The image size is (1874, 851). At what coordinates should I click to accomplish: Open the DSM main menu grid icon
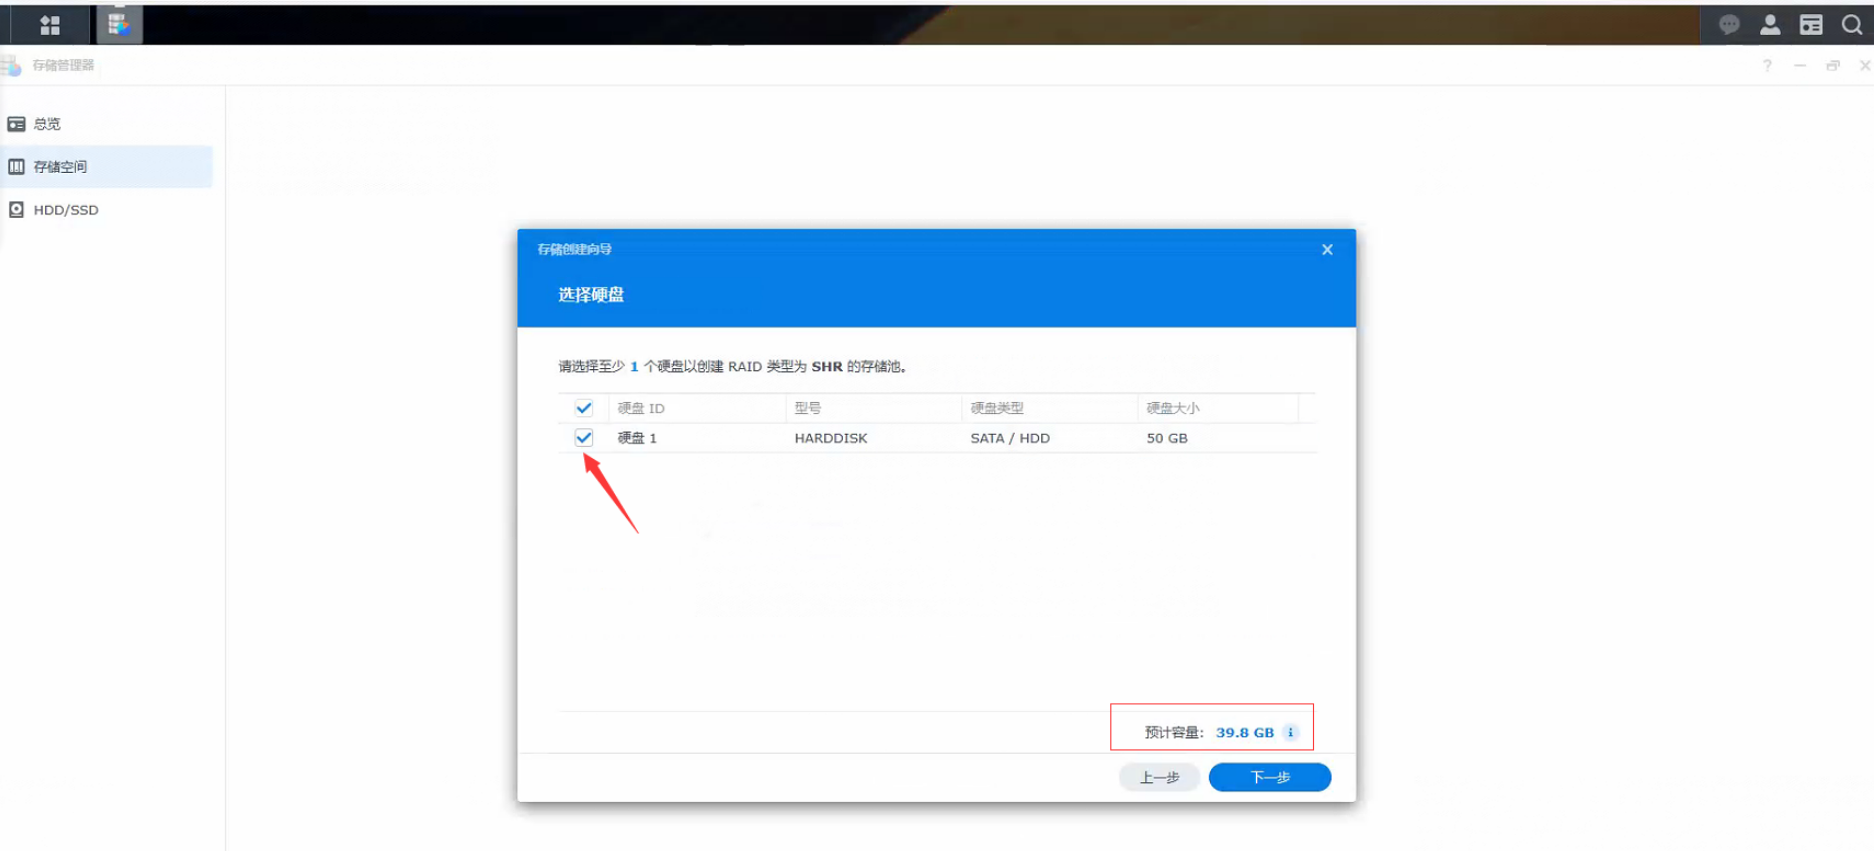tap(49, 25)
